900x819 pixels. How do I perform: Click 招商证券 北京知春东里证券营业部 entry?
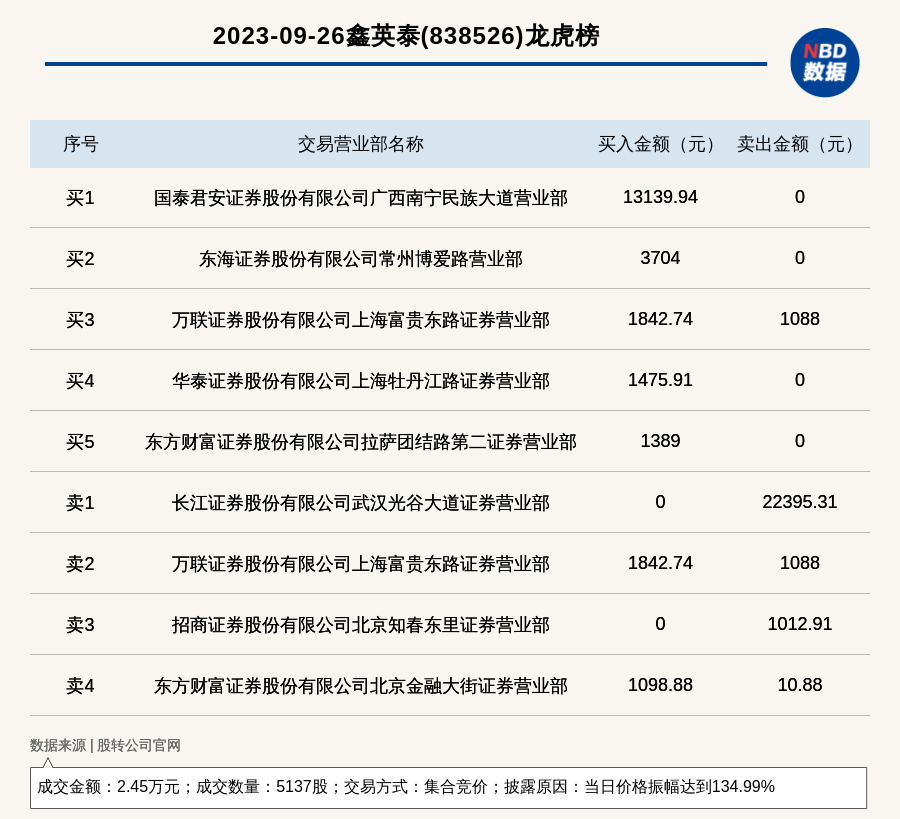click(360, 624)
